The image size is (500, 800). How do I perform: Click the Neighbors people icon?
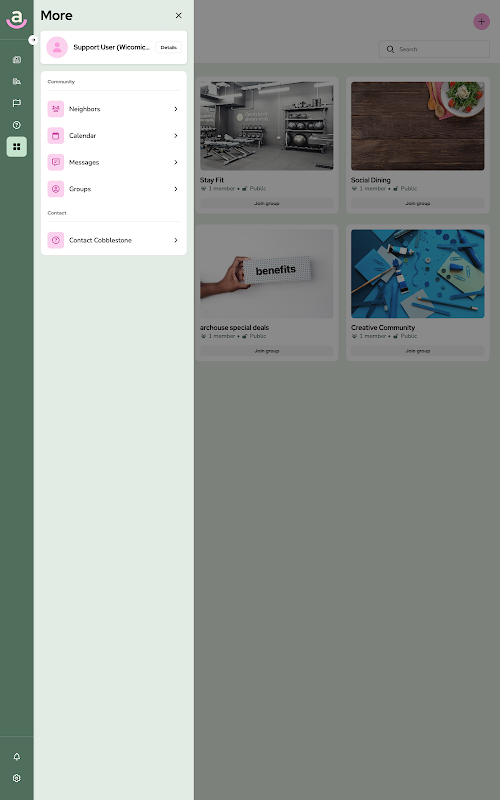(x=56, y=109)
